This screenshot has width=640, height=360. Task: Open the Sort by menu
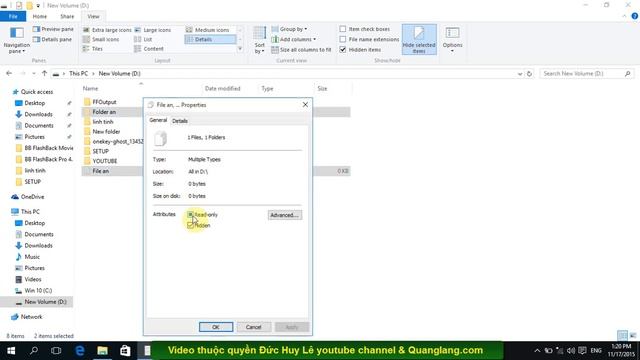(x=260, y=40)
